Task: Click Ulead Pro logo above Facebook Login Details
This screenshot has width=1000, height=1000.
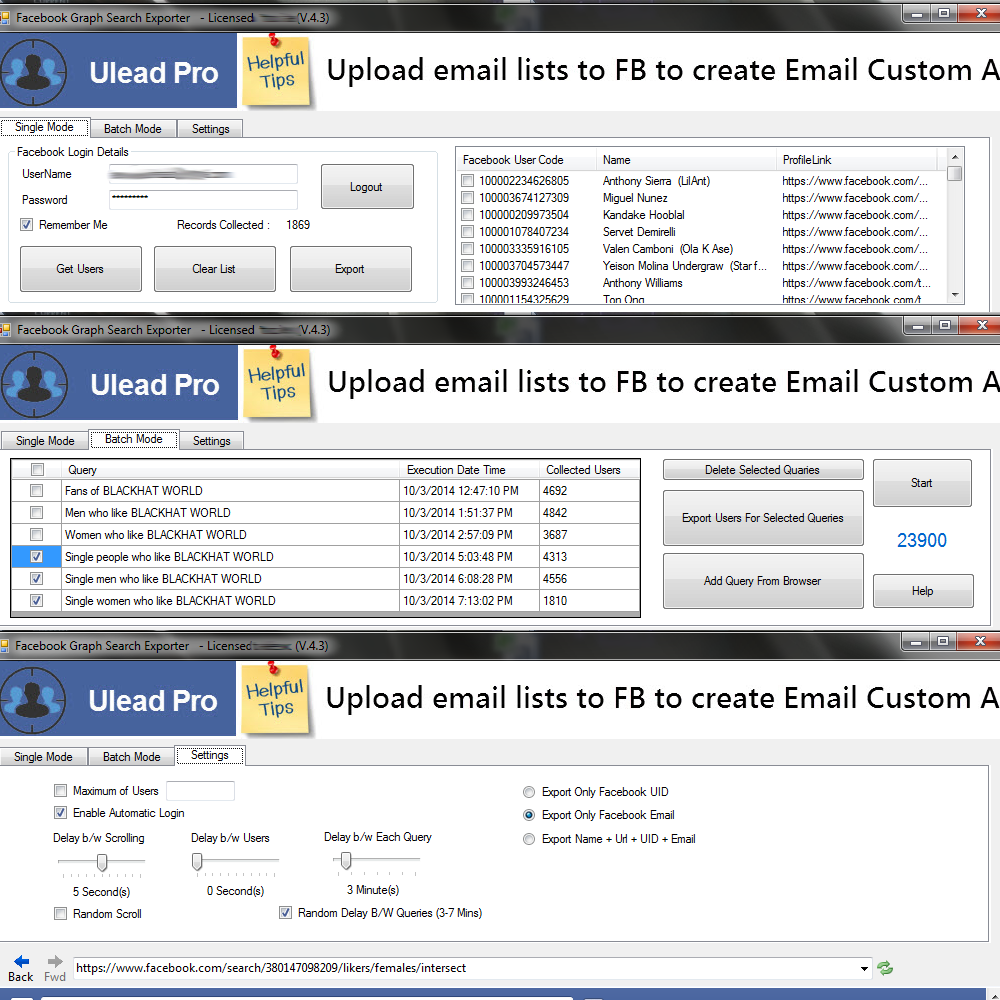Action: (118, 71)
